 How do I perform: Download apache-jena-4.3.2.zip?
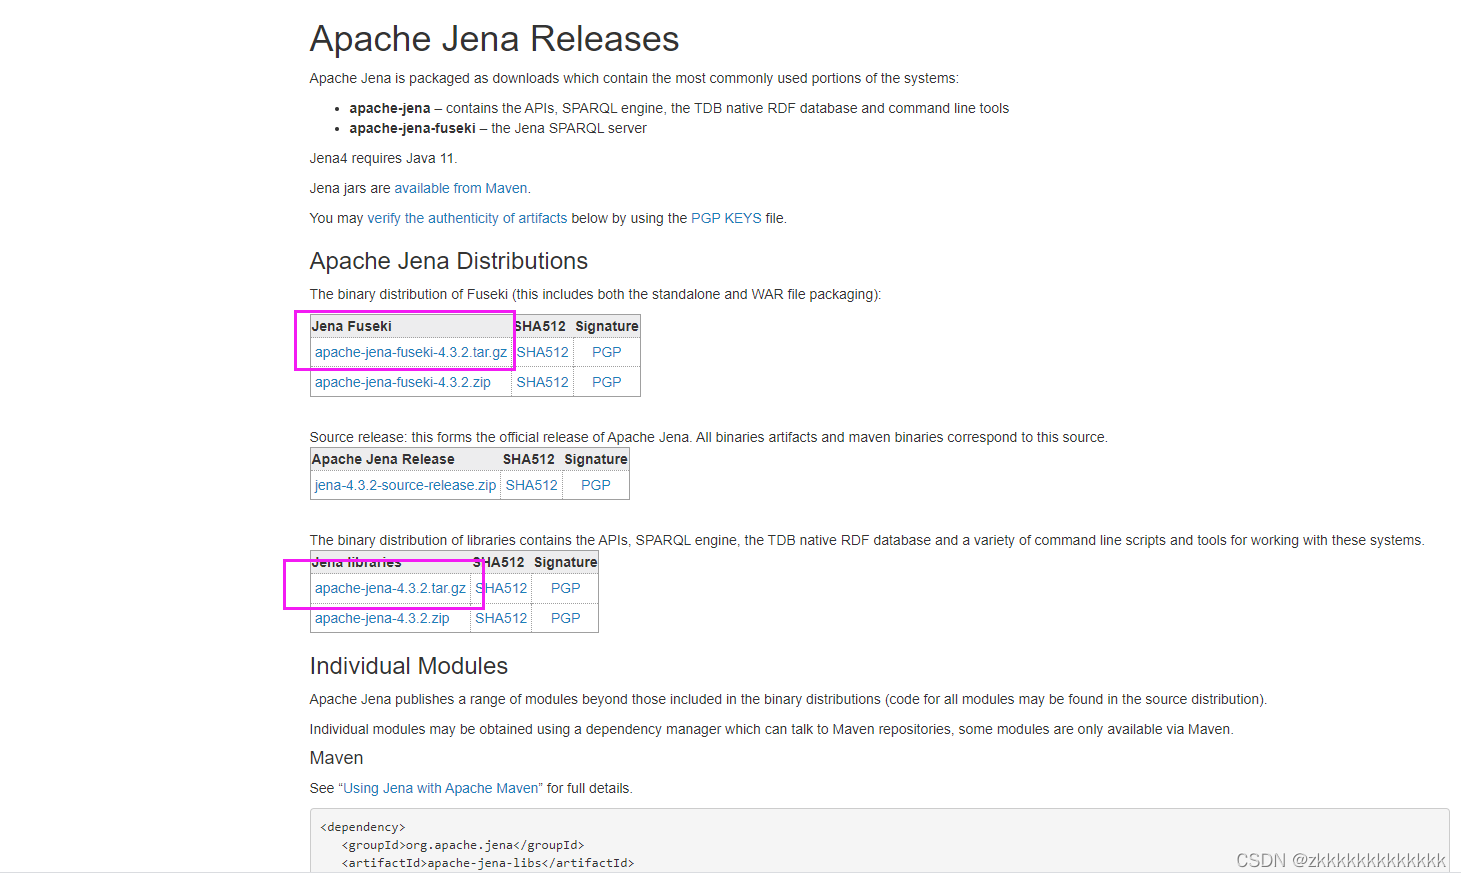[382, 618]
